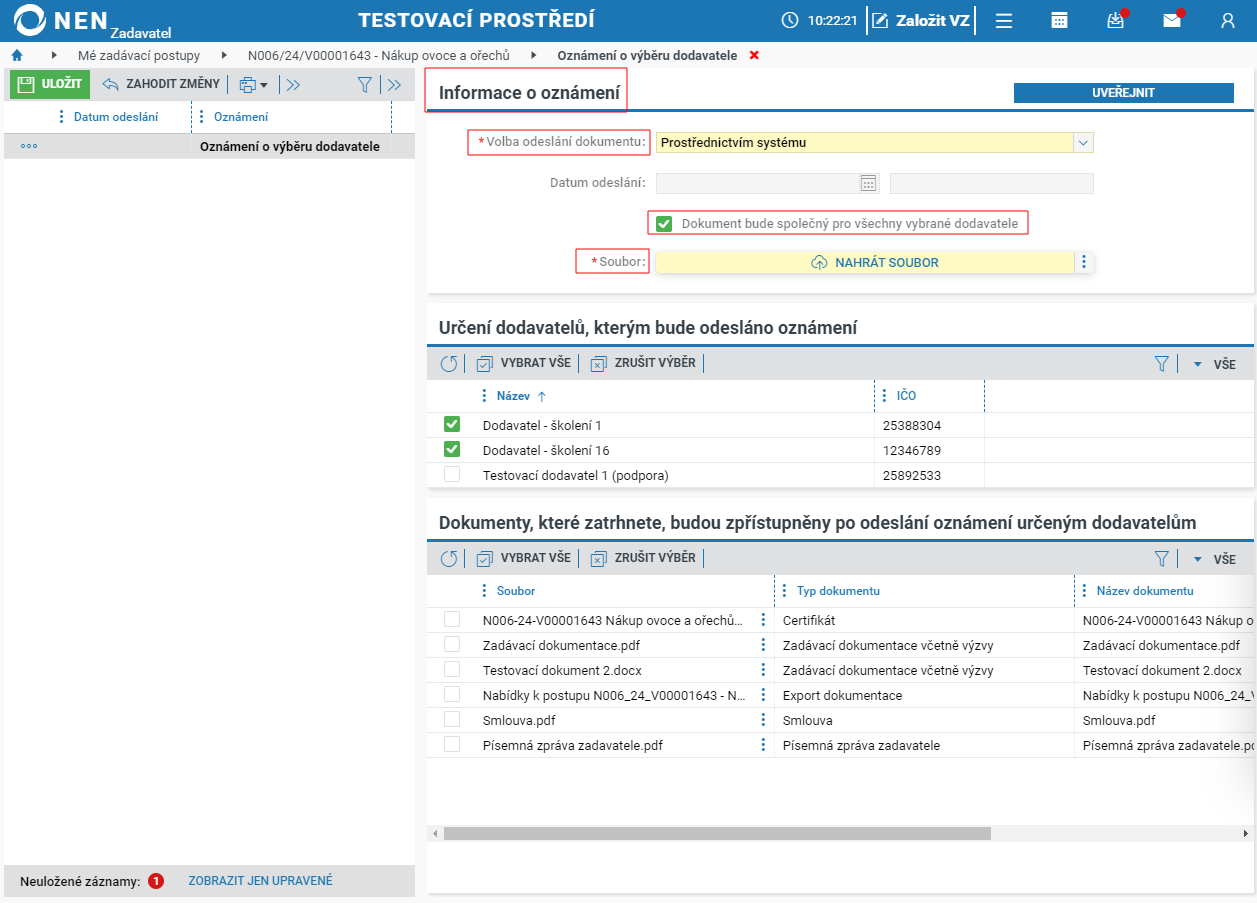
Task: Click the horizontal scrollbar in documents table
Action: click(717, 833)
